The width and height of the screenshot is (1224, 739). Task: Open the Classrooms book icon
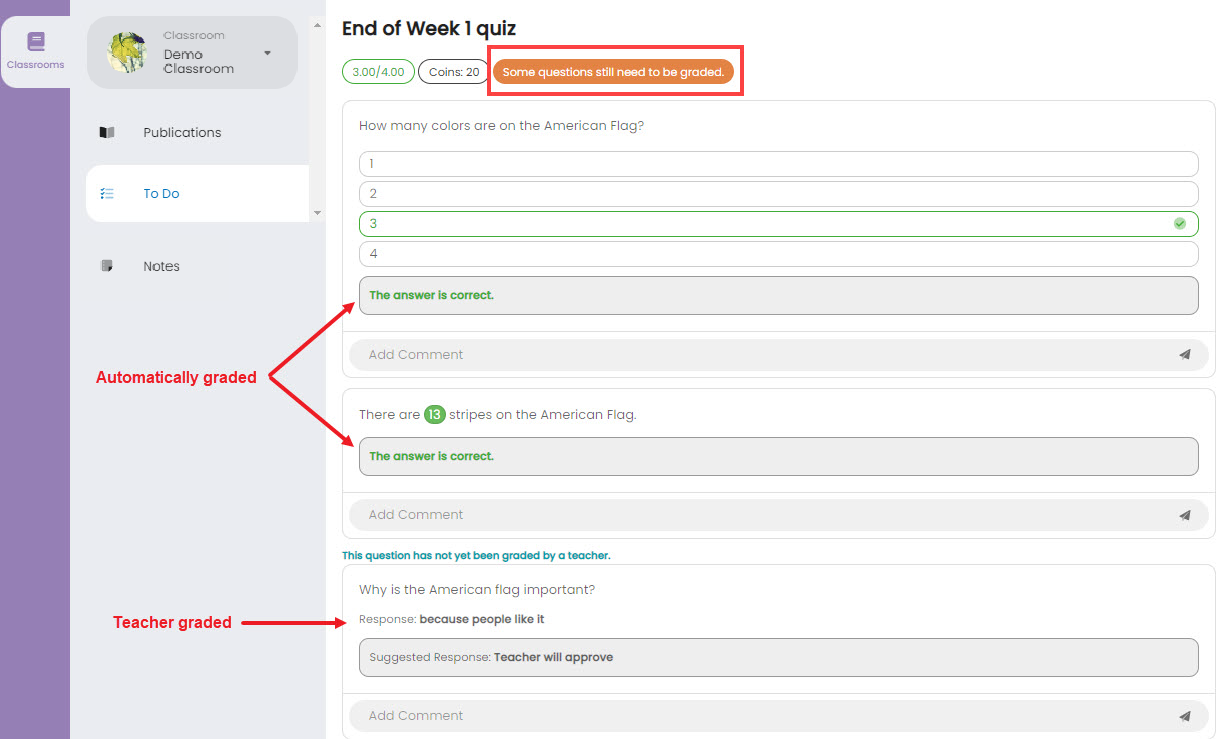tap(36, 42)
